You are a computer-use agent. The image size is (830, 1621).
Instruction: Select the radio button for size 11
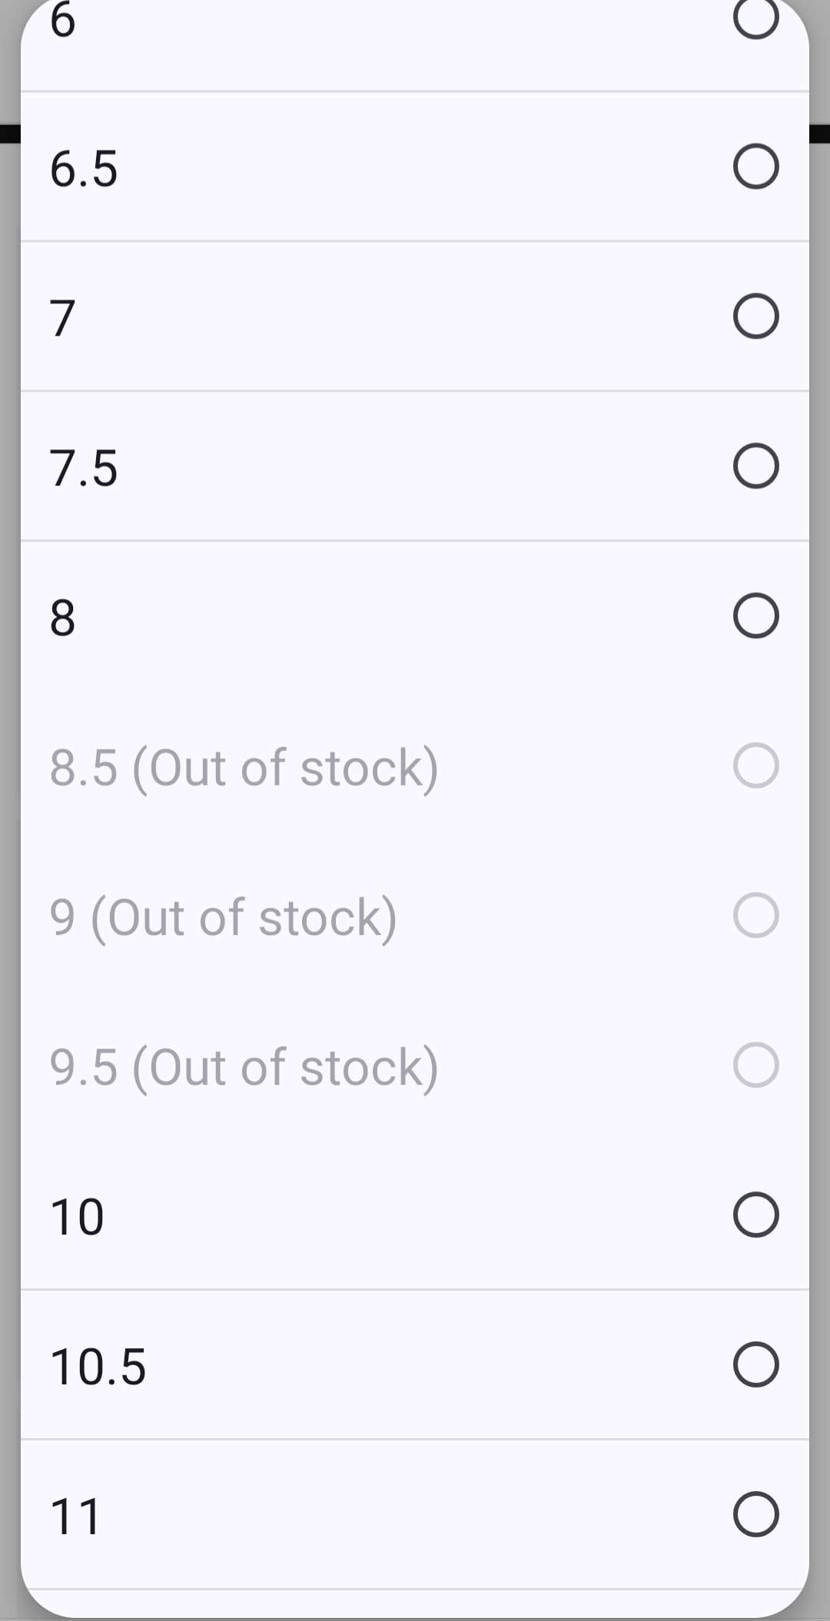[755, 1514]
